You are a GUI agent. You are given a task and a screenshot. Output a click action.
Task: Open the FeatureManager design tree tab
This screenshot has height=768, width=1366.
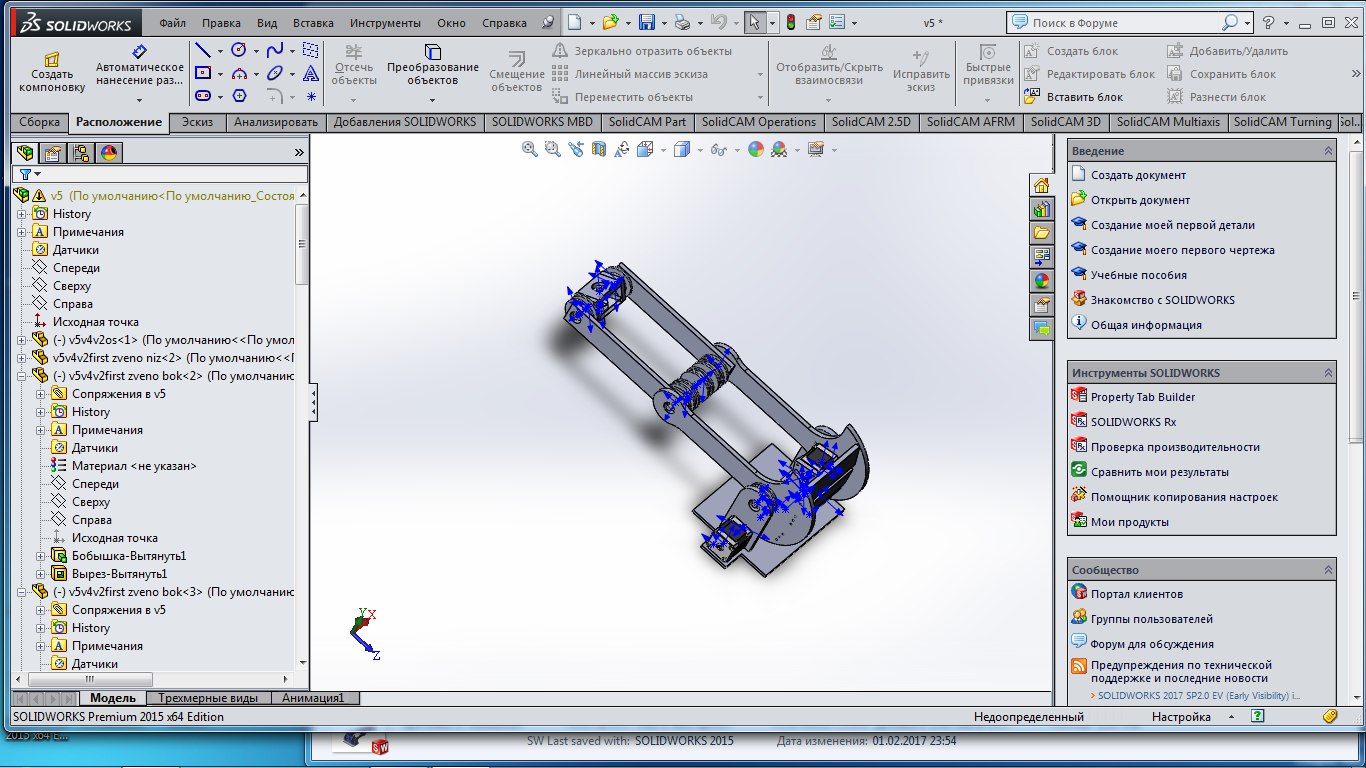pos(25,153)
